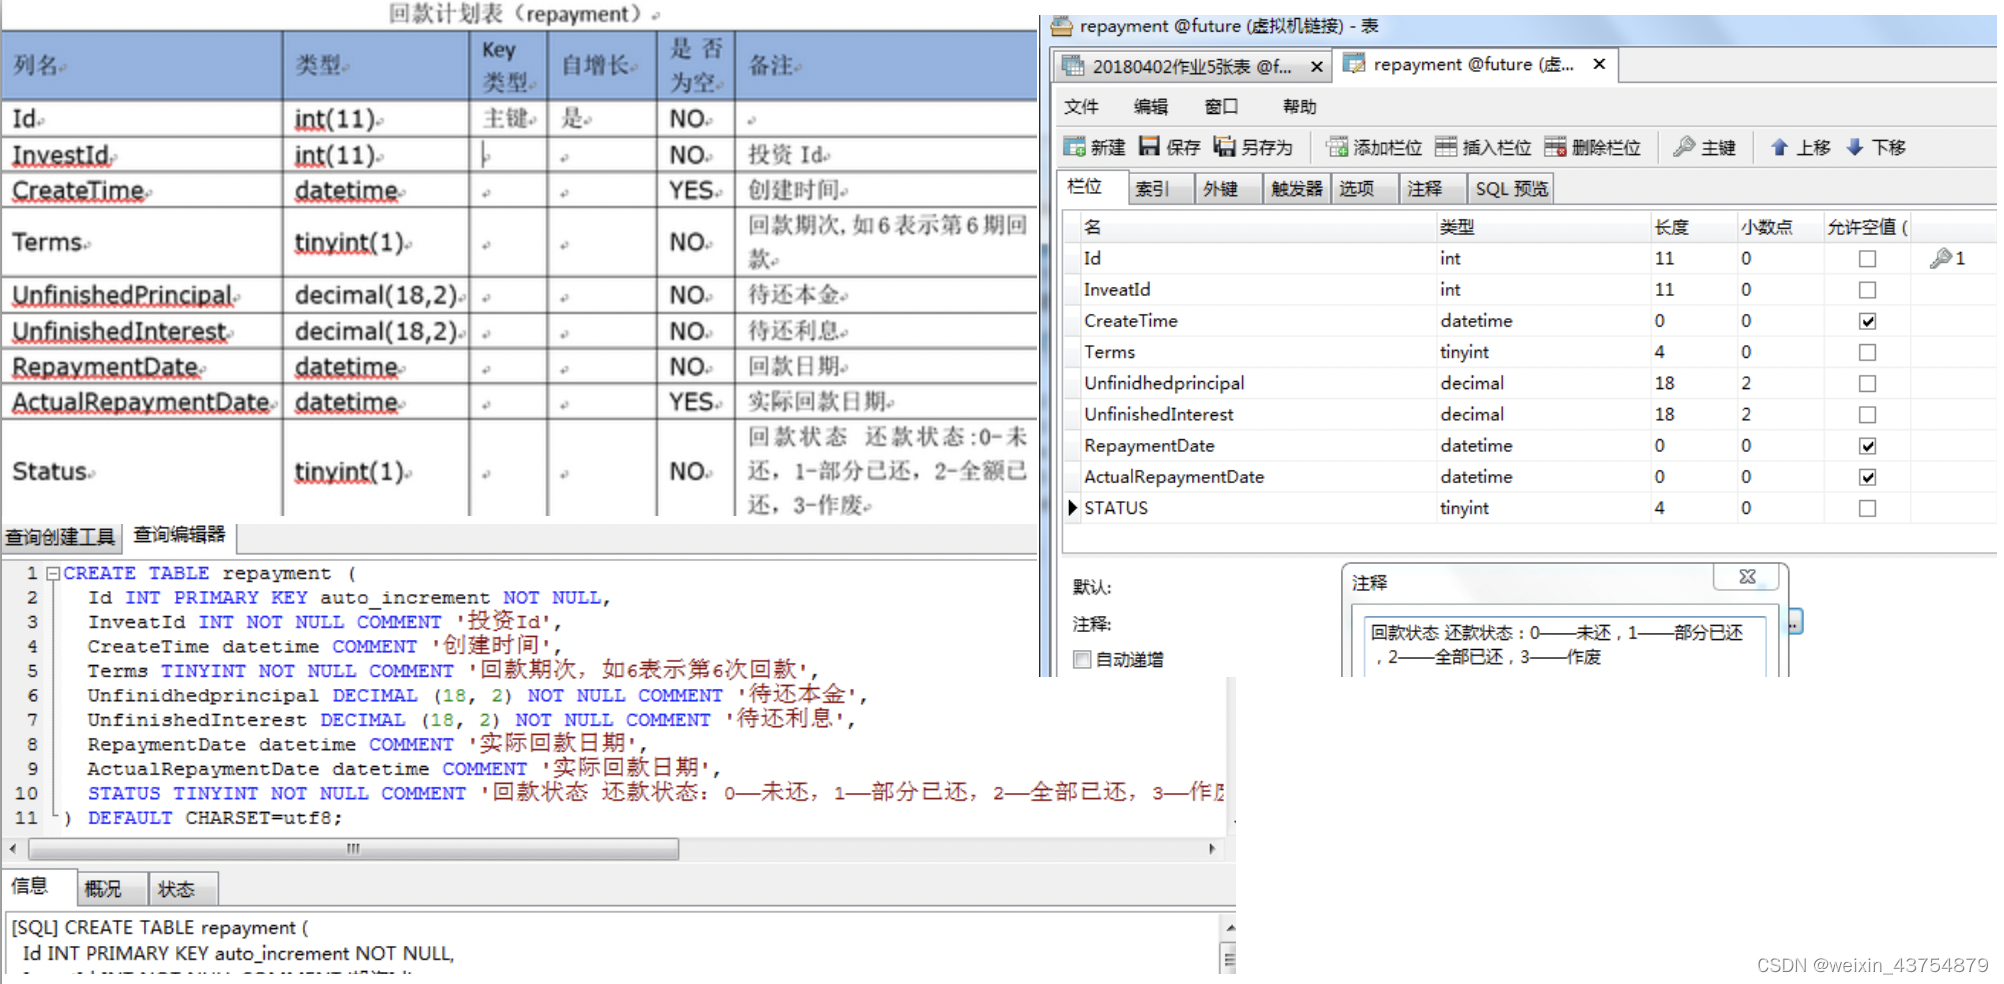The width and height of the screenshot is (2004, 984).
Task: Select the 状态 result tab
Action: pos(183,889)
